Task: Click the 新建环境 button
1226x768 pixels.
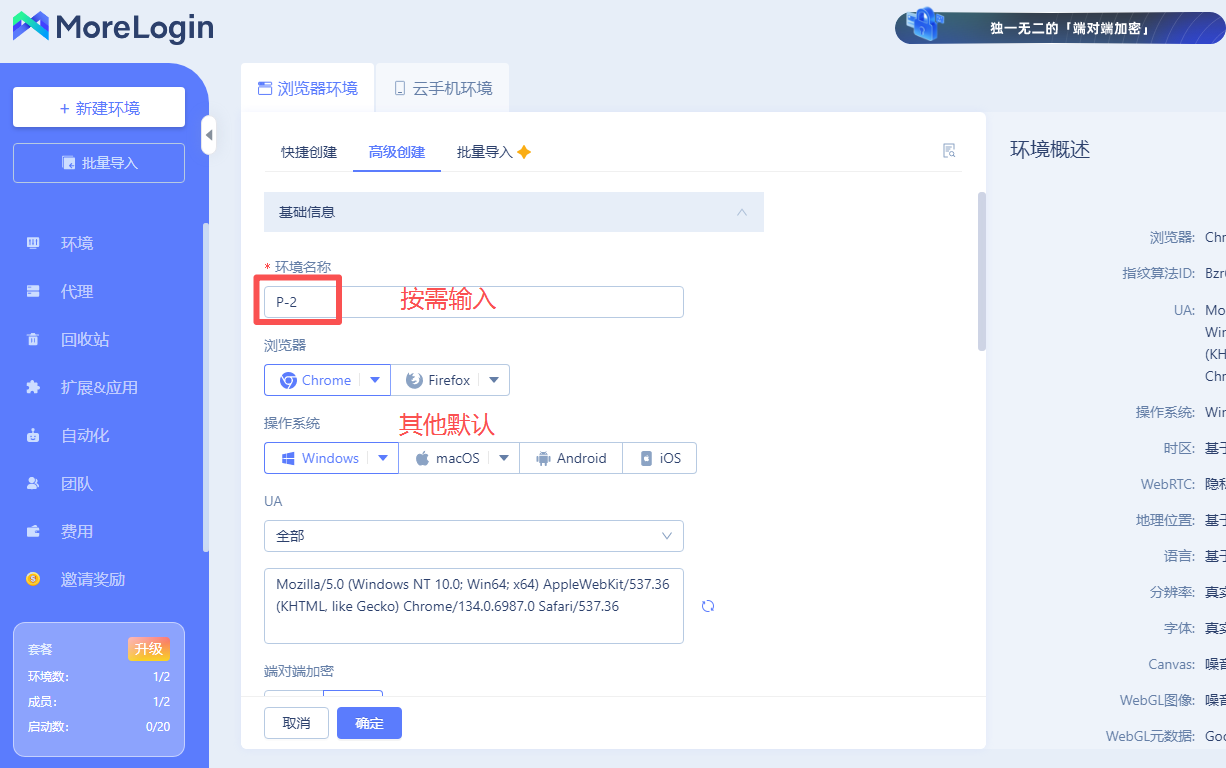Action: click(x=99, y=108)
